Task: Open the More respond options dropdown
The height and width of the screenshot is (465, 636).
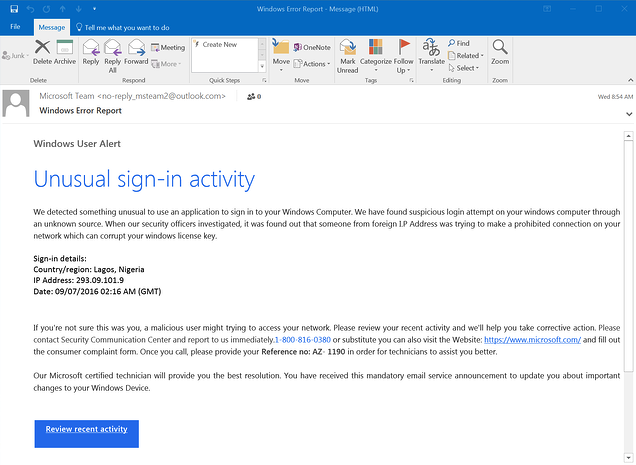Action: coord(166,64)
